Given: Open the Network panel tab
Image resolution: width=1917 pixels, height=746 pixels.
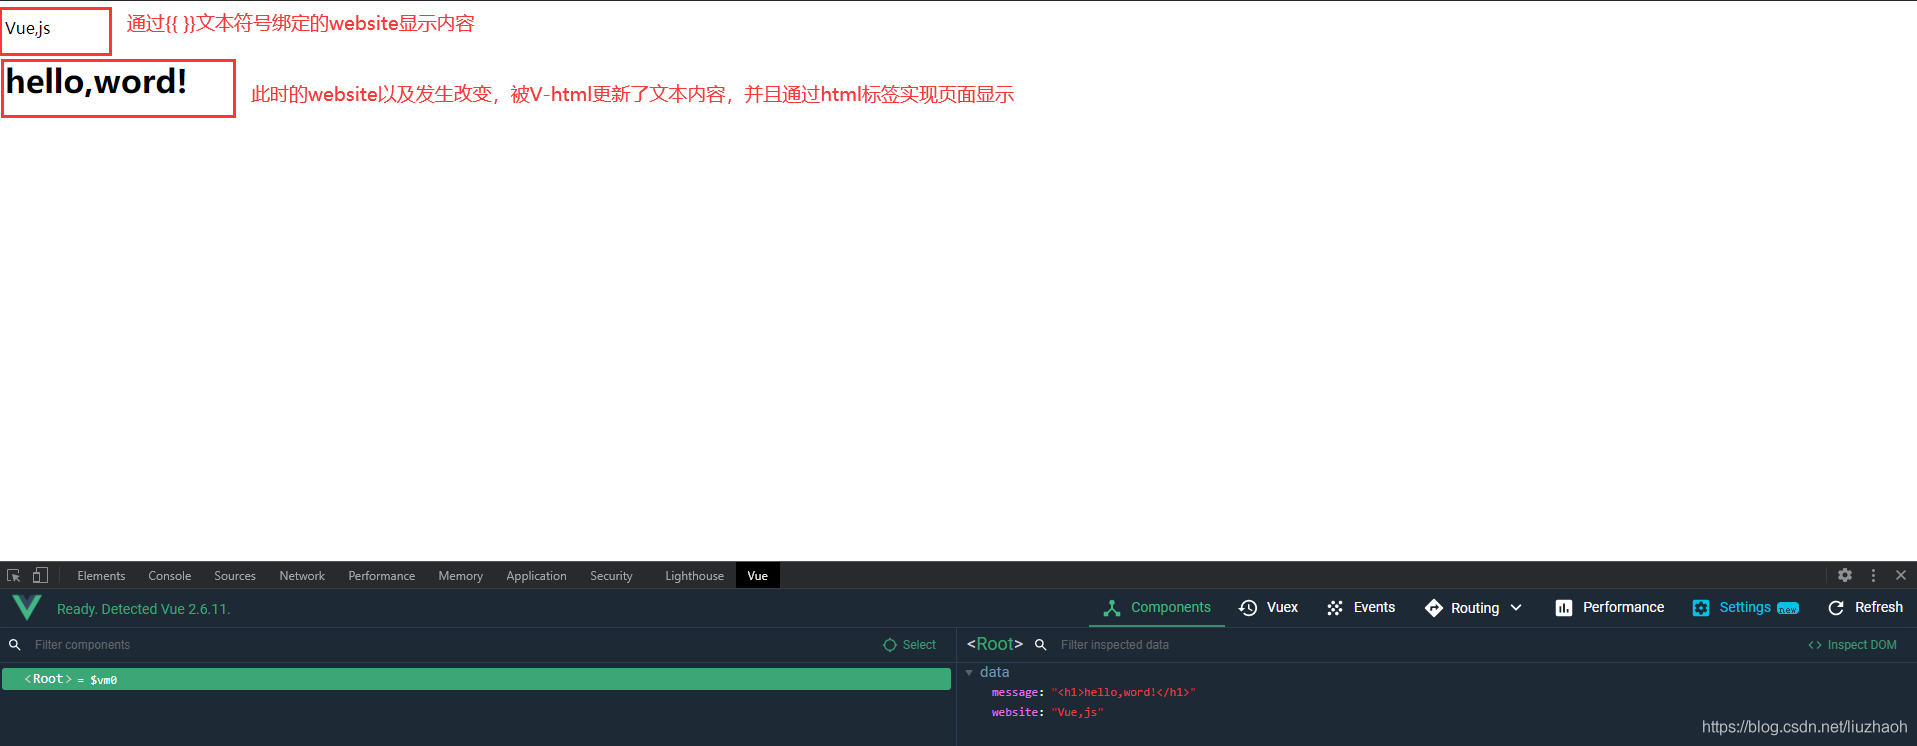Looking at the screenshot, I should pos(302,576).
